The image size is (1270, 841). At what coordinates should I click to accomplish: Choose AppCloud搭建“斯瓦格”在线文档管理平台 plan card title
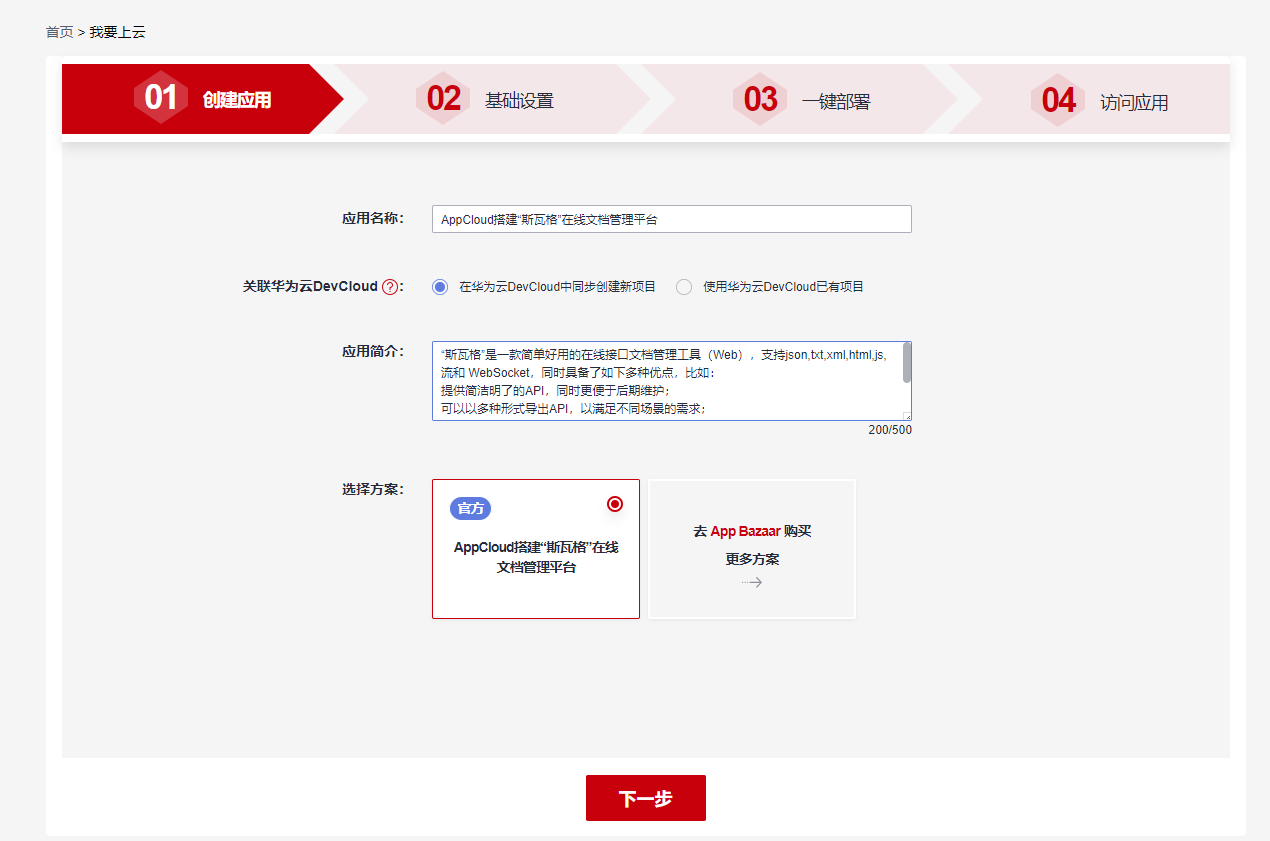pos(536,557)
